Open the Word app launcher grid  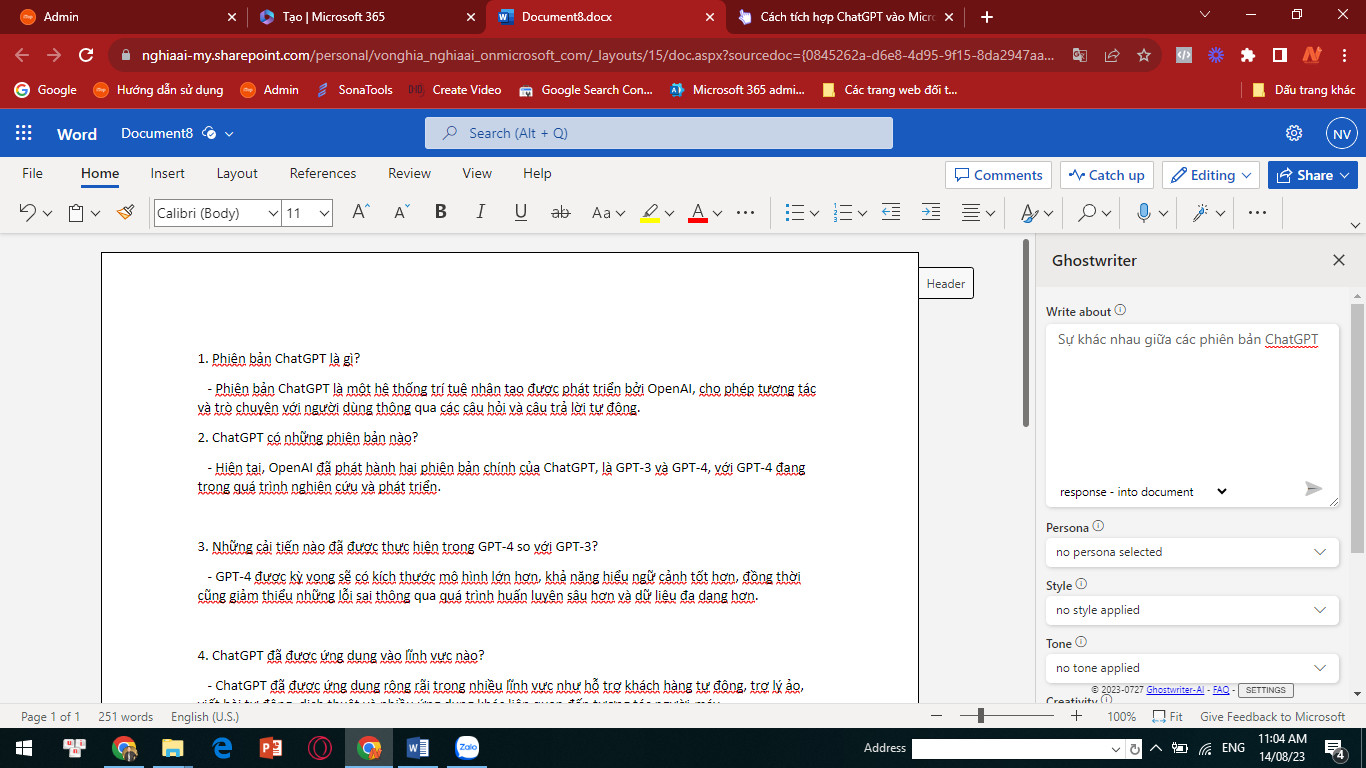point(24,133)
